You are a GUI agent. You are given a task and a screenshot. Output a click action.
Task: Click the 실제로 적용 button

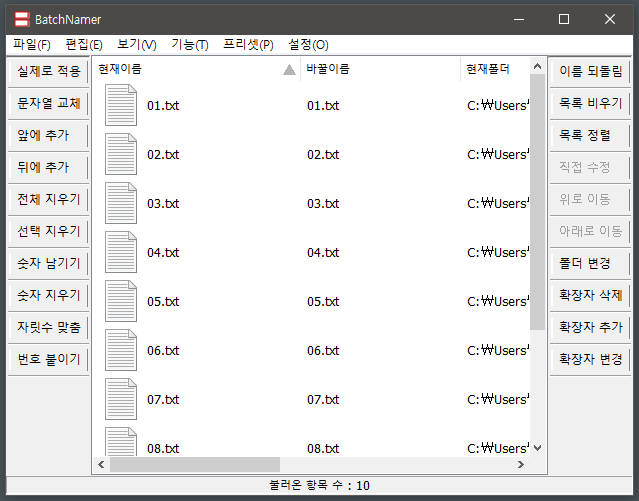tap(48, 71)
